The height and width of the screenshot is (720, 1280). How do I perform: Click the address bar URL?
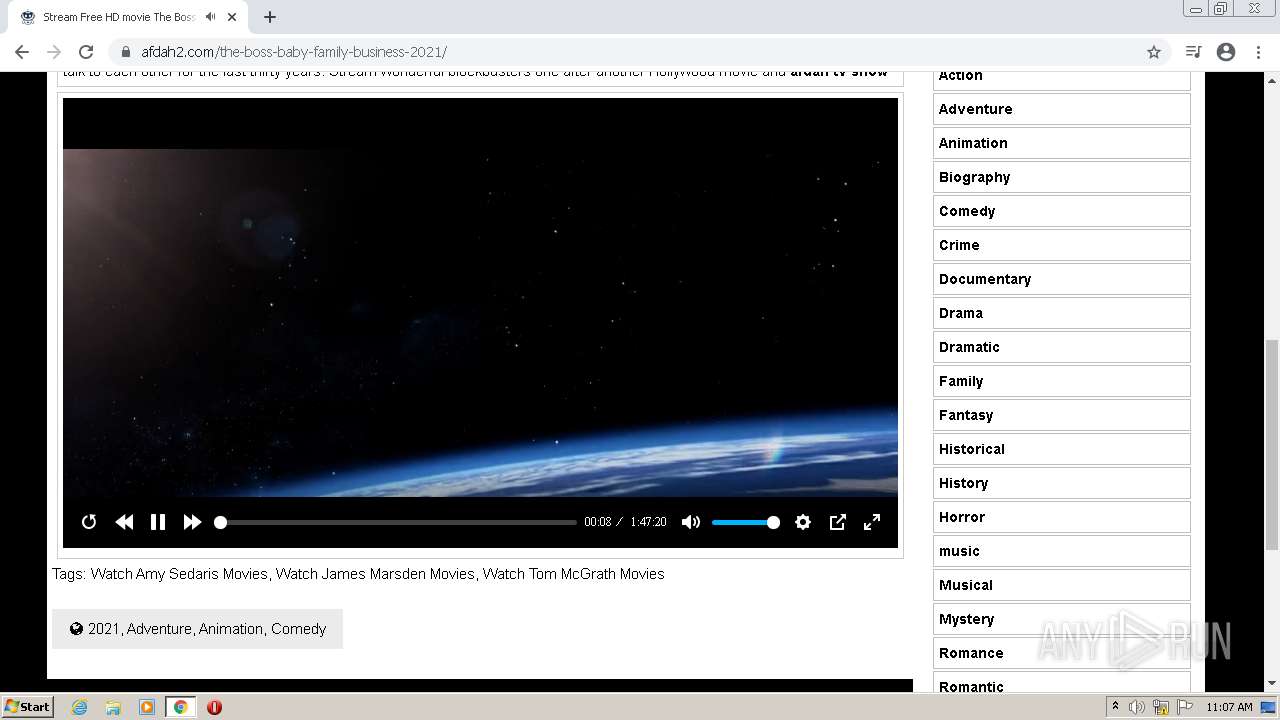(294, 52)
